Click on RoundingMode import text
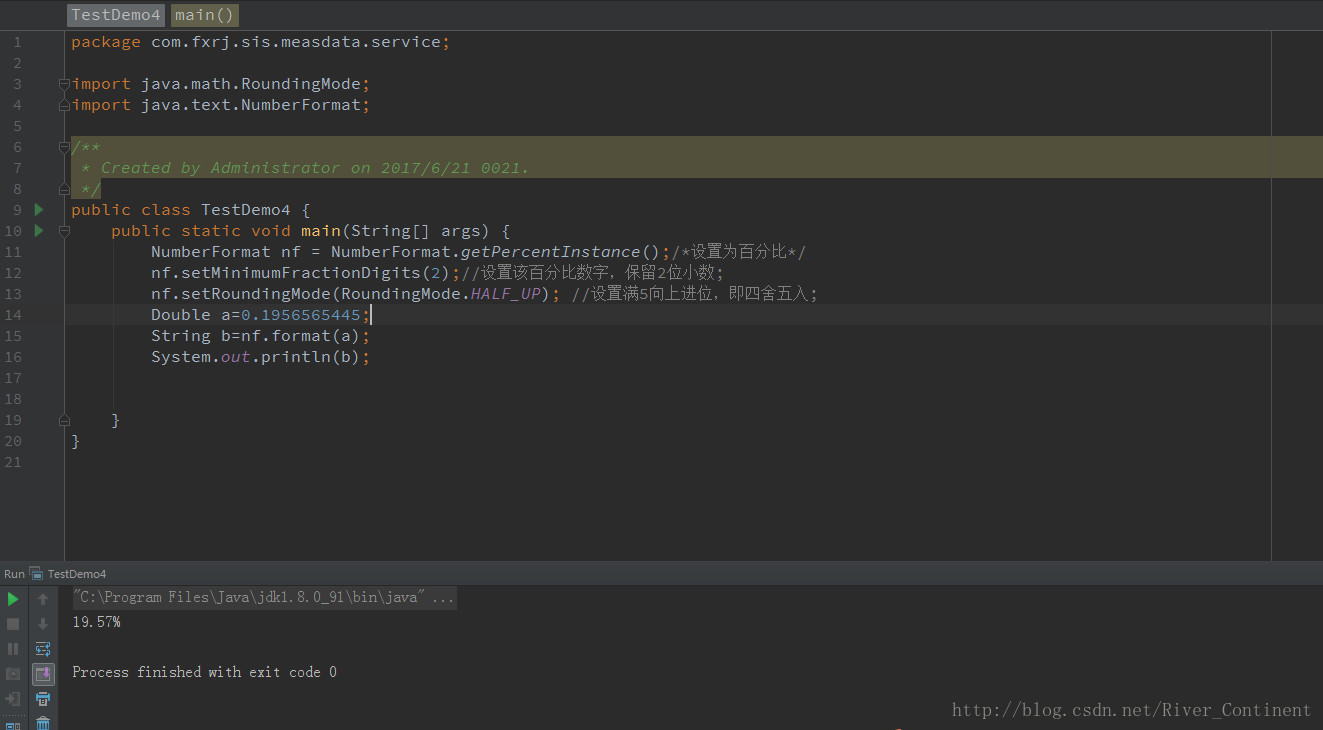This screenshot has width=1323, height=730. 300,84
